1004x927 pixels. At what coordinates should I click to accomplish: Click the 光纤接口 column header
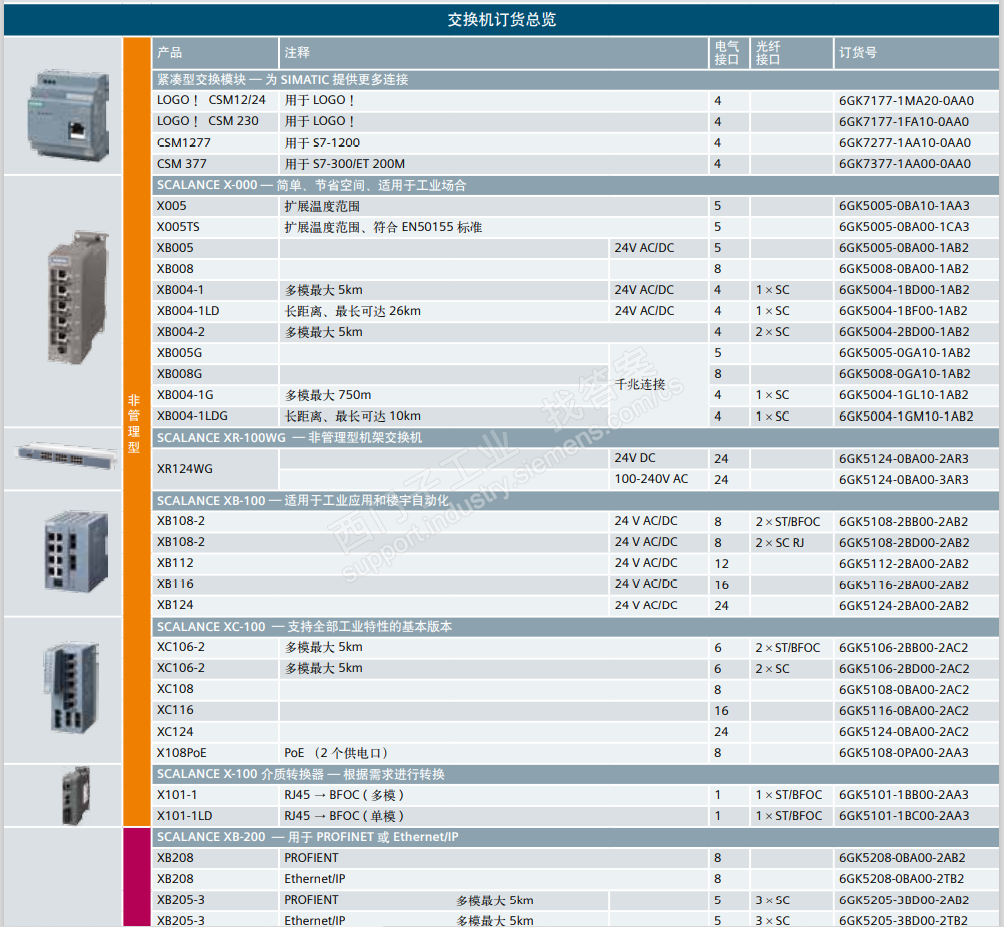point(791,52)
